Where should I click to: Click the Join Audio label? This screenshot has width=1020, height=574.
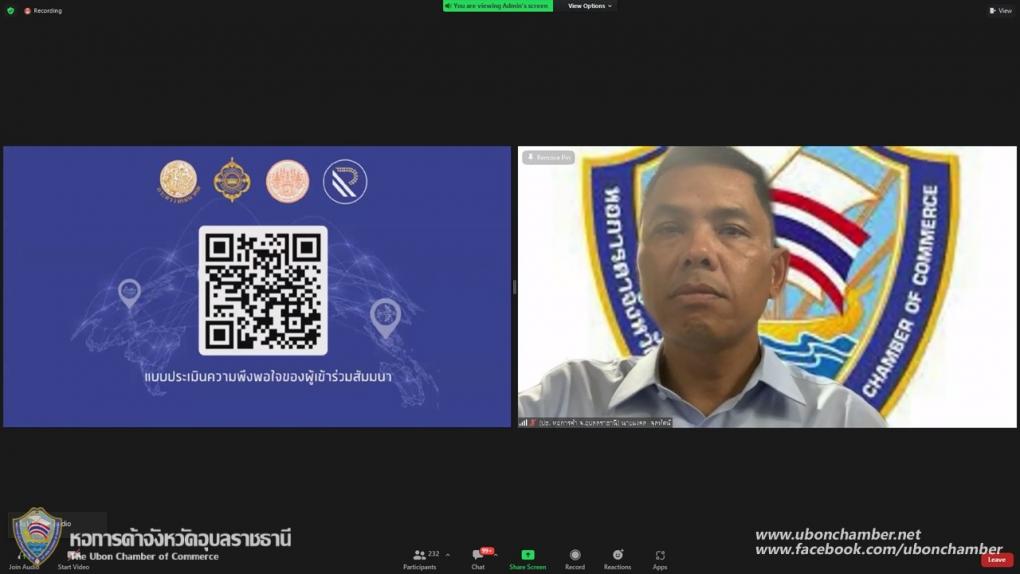pyautogui.click(x=23, y=567)
